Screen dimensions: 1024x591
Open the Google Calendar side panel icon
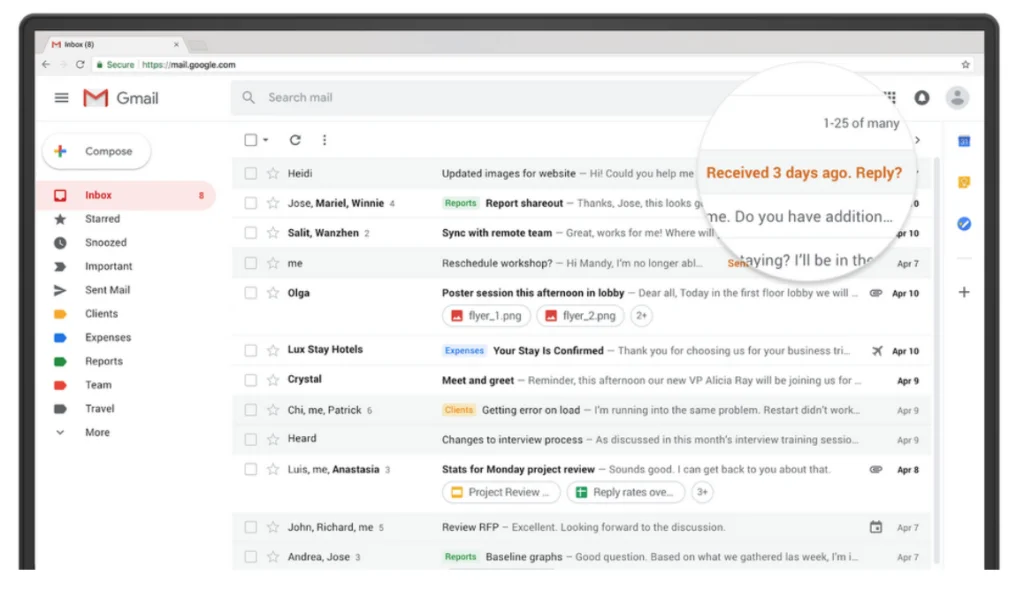[964, 141]
